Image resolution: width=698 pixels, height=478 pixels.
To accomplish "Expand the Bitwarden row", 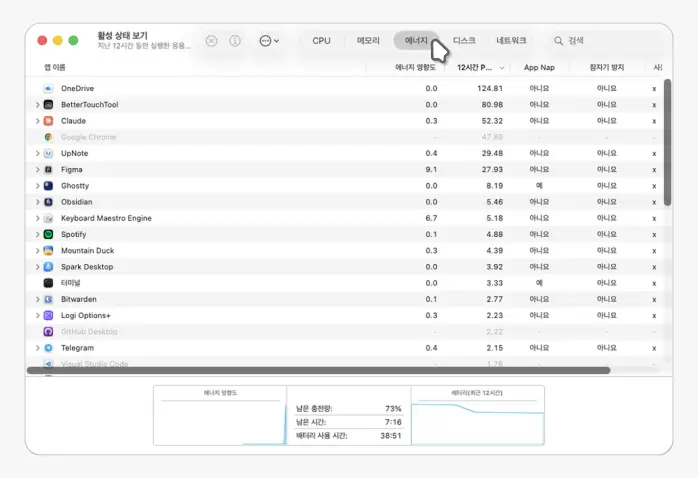I will click(x=37, y=300).
